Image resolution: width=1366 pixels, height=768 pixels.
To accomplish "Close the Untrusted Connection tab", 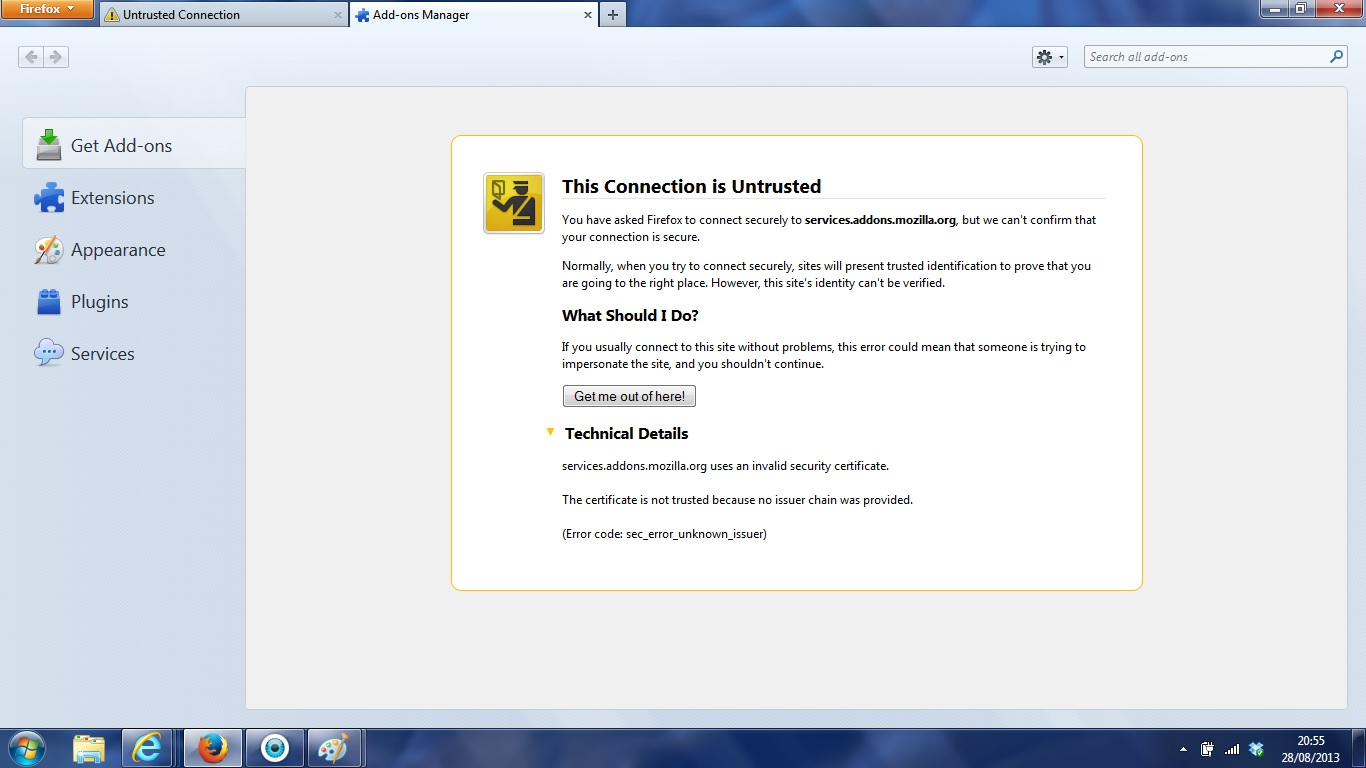I will click(x=337, y=15).
